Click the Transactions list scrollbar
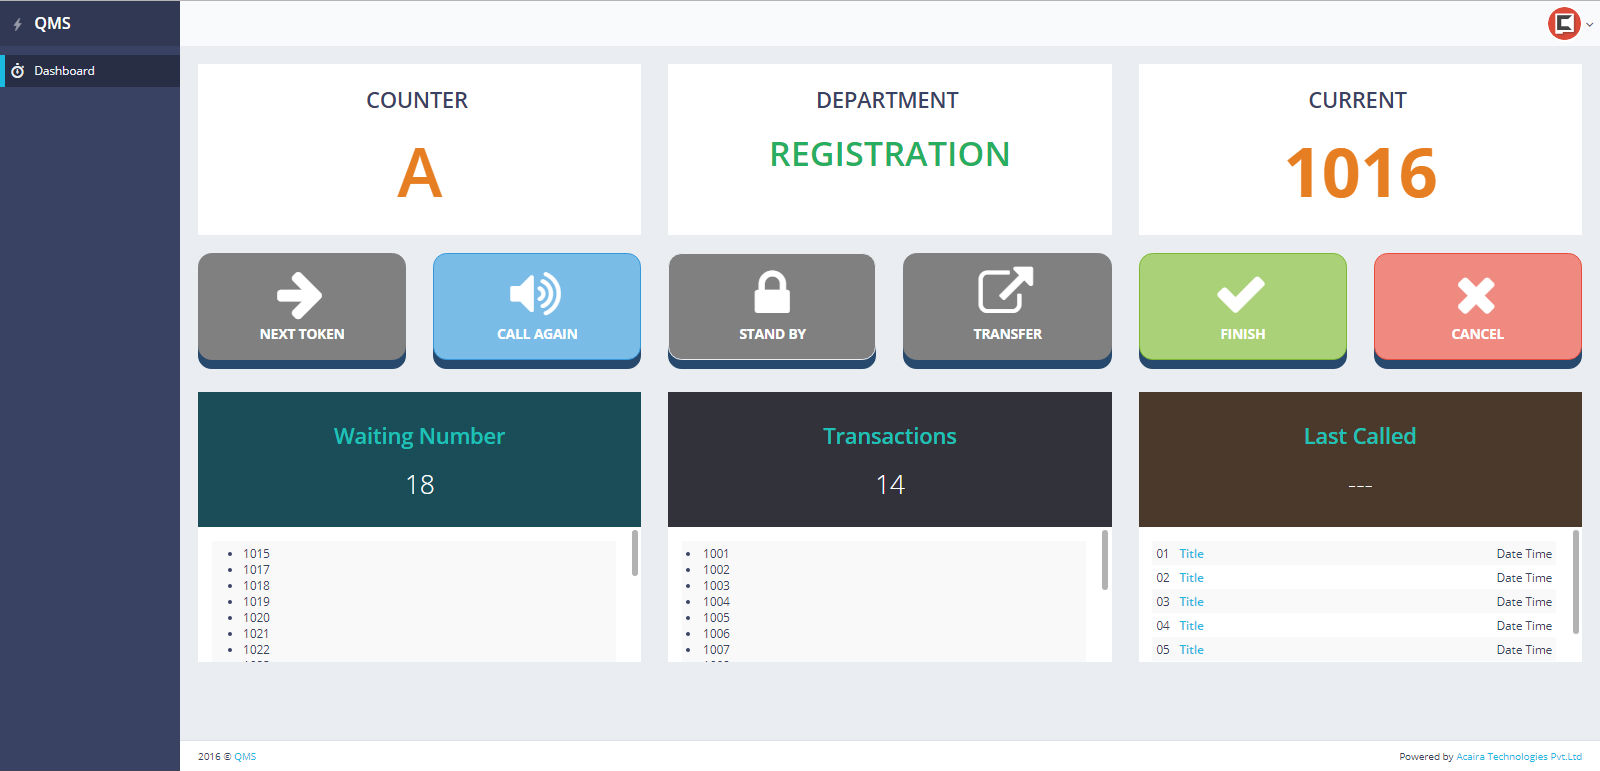Viewport: 1600px width, 771px height. pyautogui.click(x=1105, y=560)
